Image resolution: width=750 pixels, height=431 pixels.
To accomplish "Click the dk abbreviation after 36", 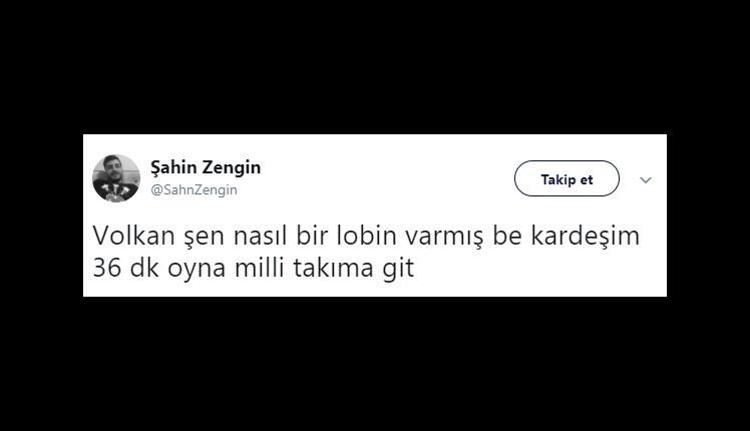I will point(144,267).
